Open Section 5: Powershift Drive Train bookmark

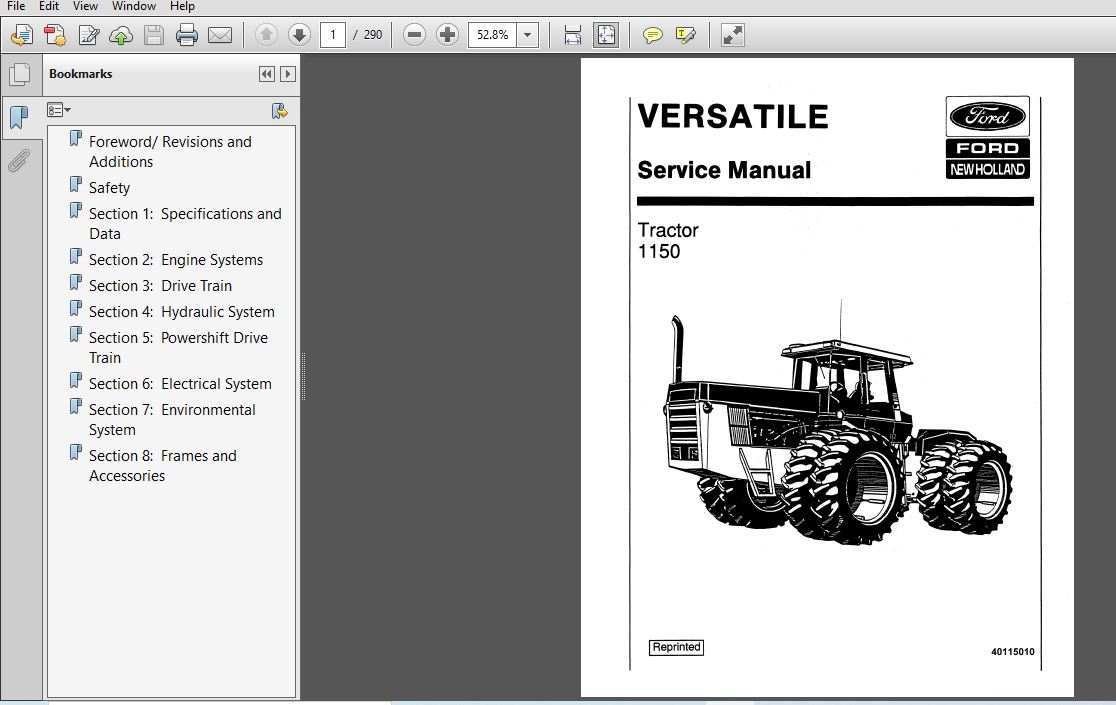point(178,347)
